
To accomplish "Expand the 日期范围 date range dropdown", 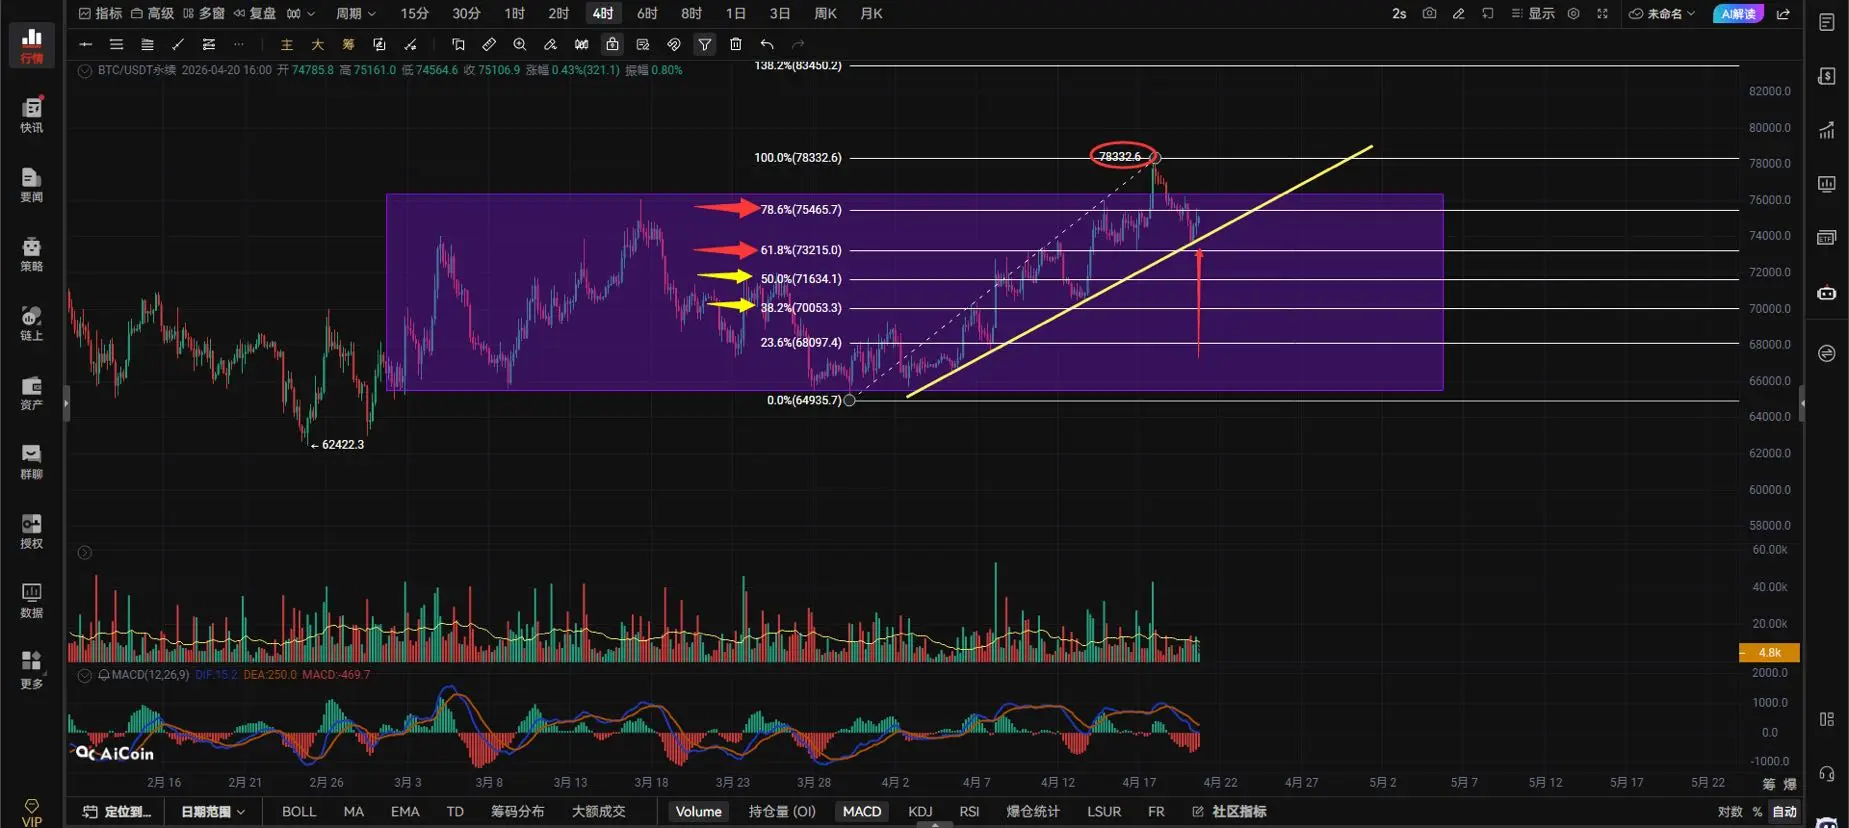I will click(x=213, y=812).
